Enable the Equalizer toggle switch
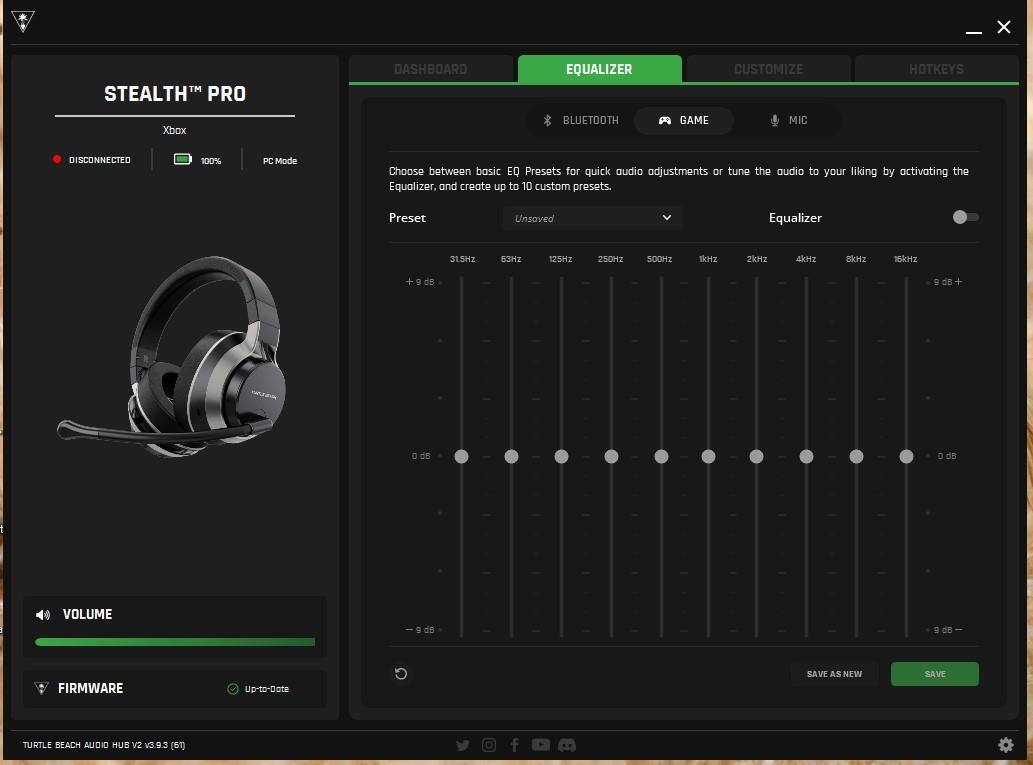The height and width of the screenshot is (765, 1033). click(965, 217)
